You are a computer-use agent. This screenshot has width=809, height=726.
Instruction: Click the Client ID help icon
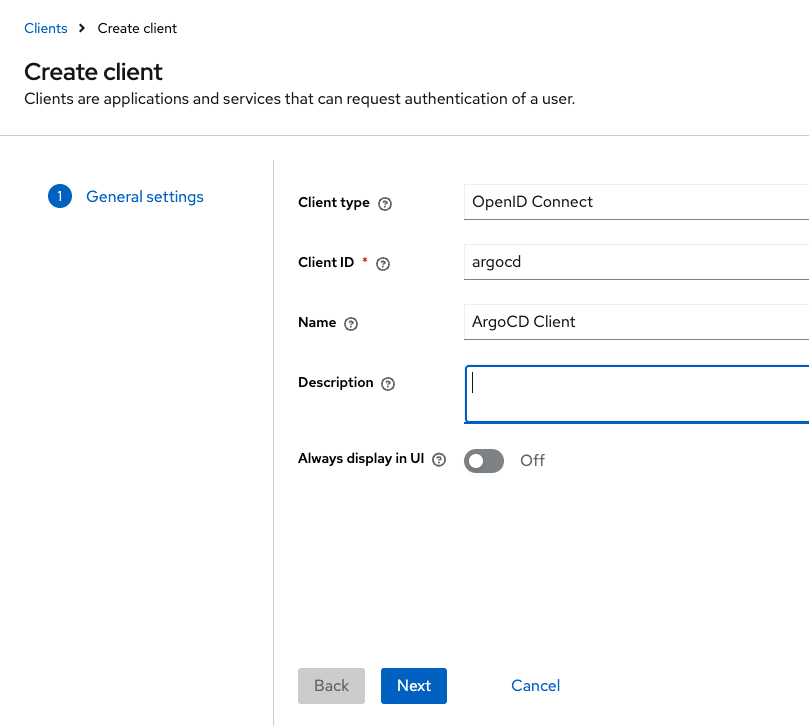click(382, 264)
